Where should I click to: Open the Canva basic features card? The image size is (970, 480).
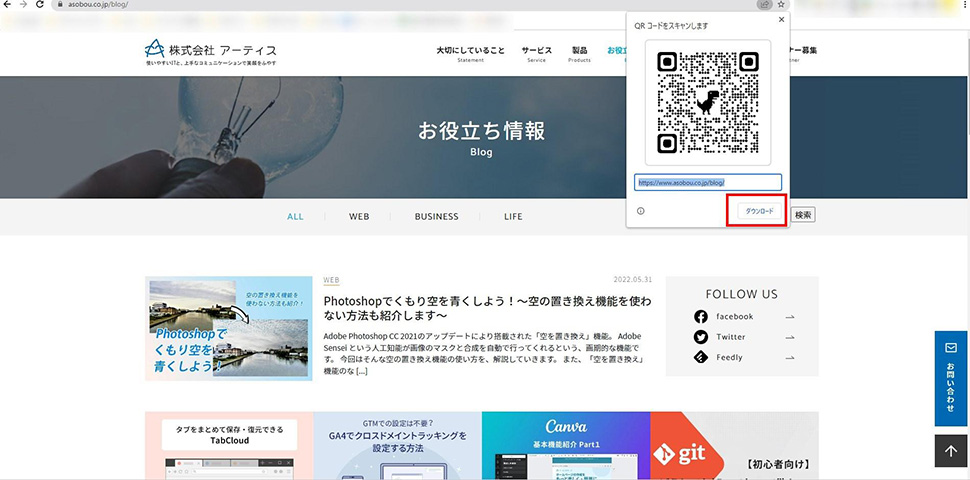pyautogui.click(x=566, y=446)
